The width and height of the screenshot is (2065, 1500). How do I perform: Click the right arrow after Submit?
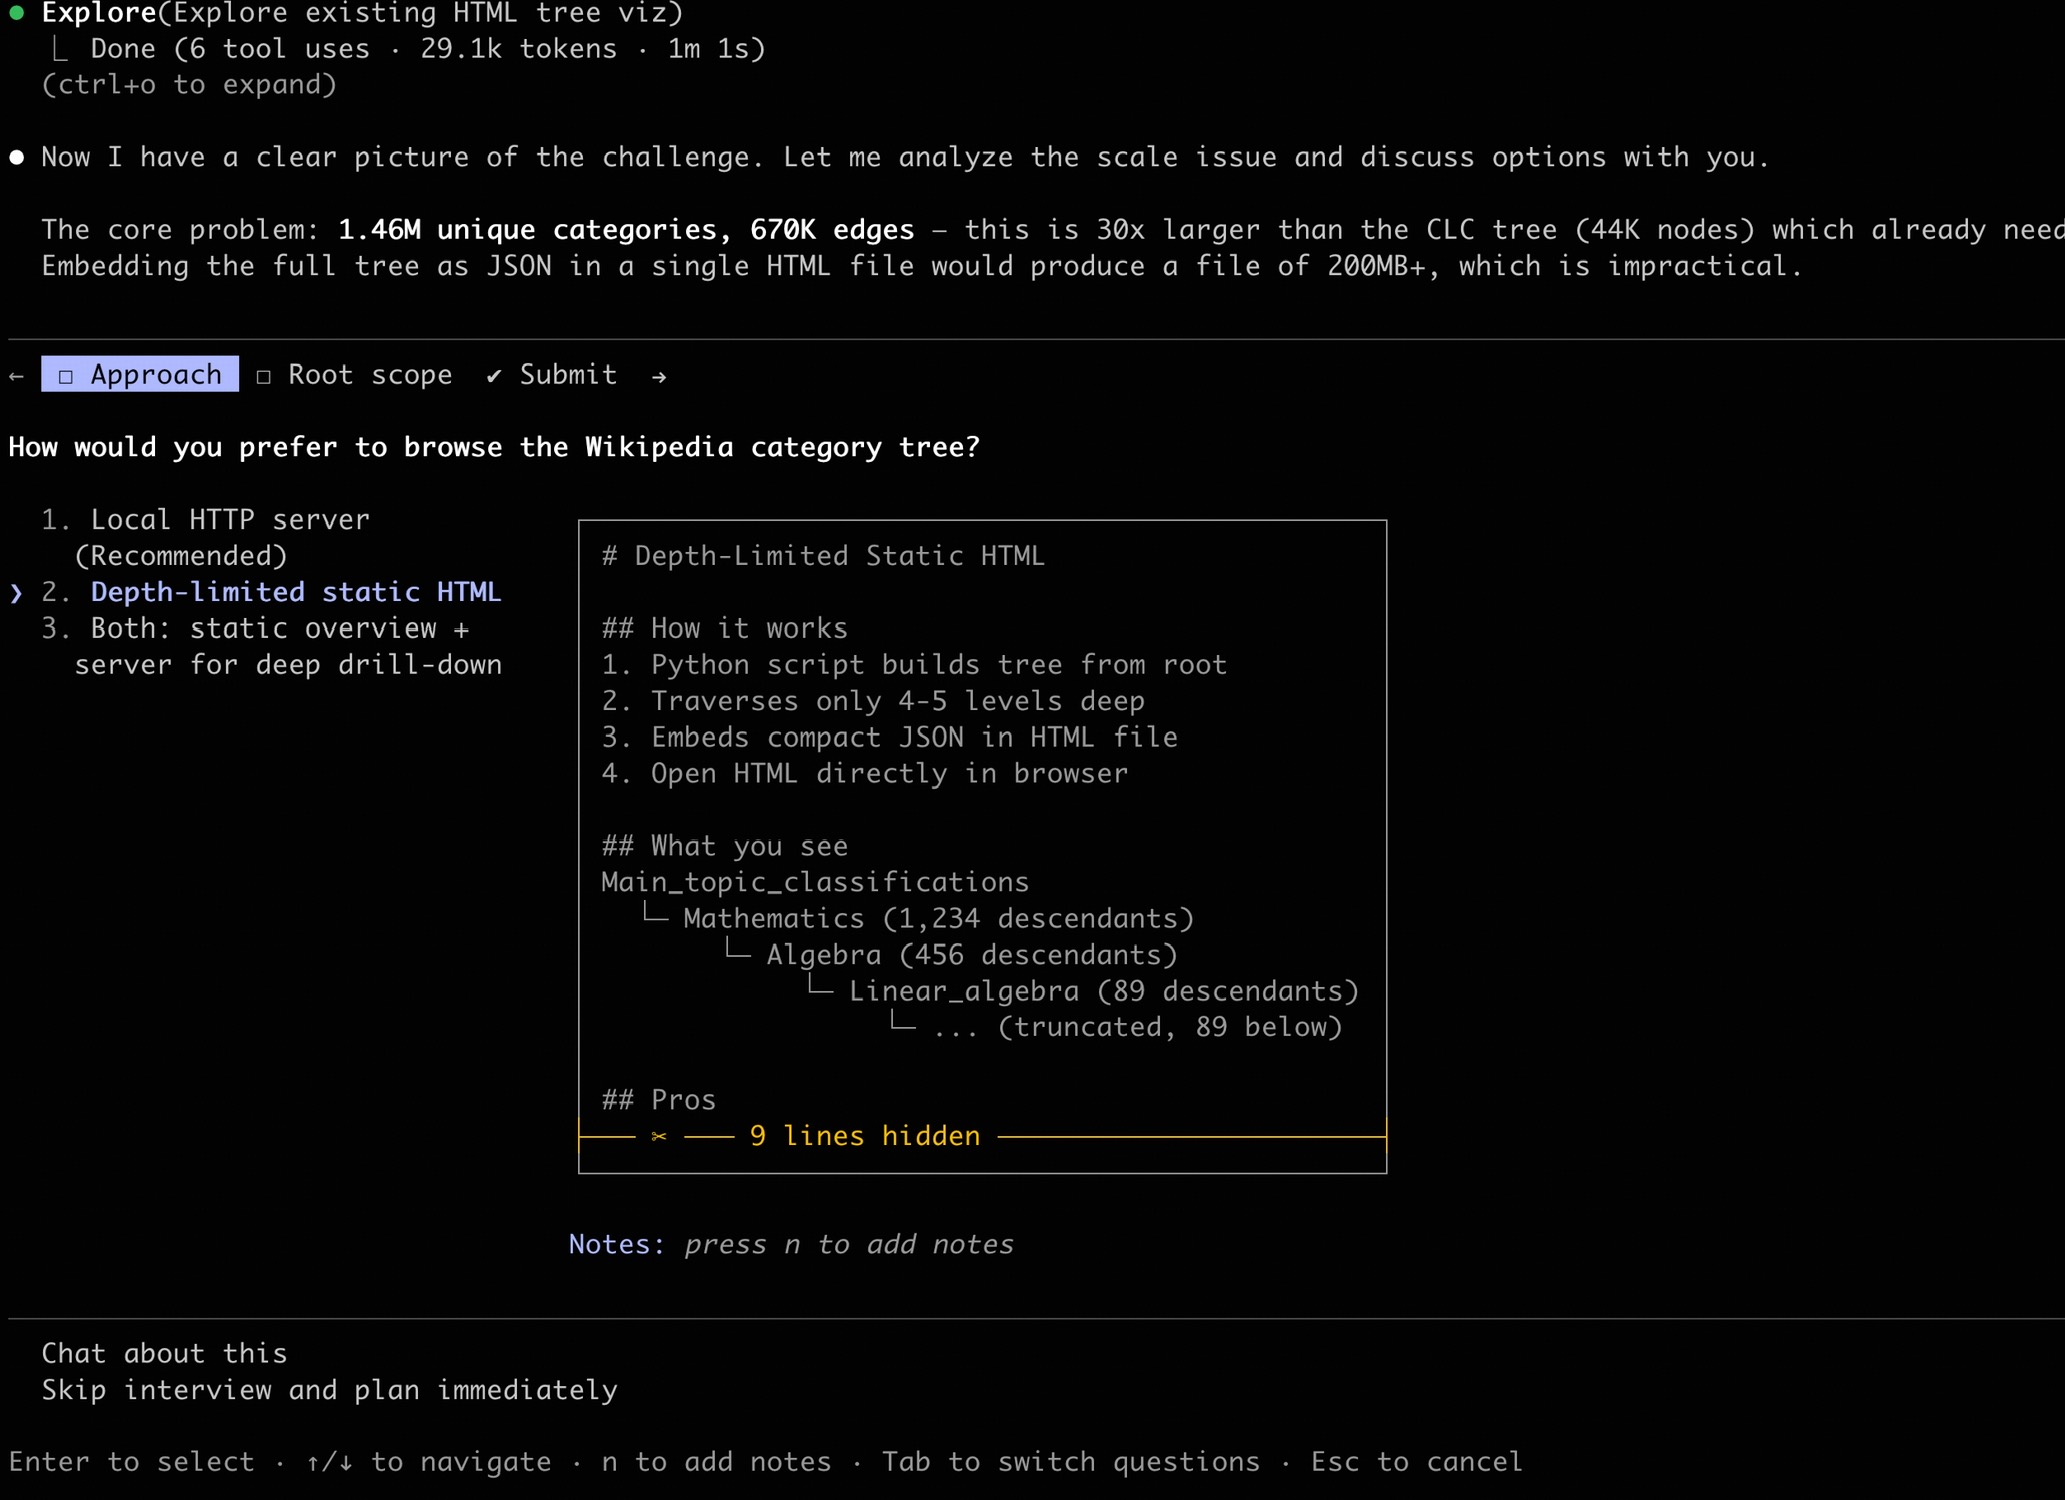click(659, 376)
